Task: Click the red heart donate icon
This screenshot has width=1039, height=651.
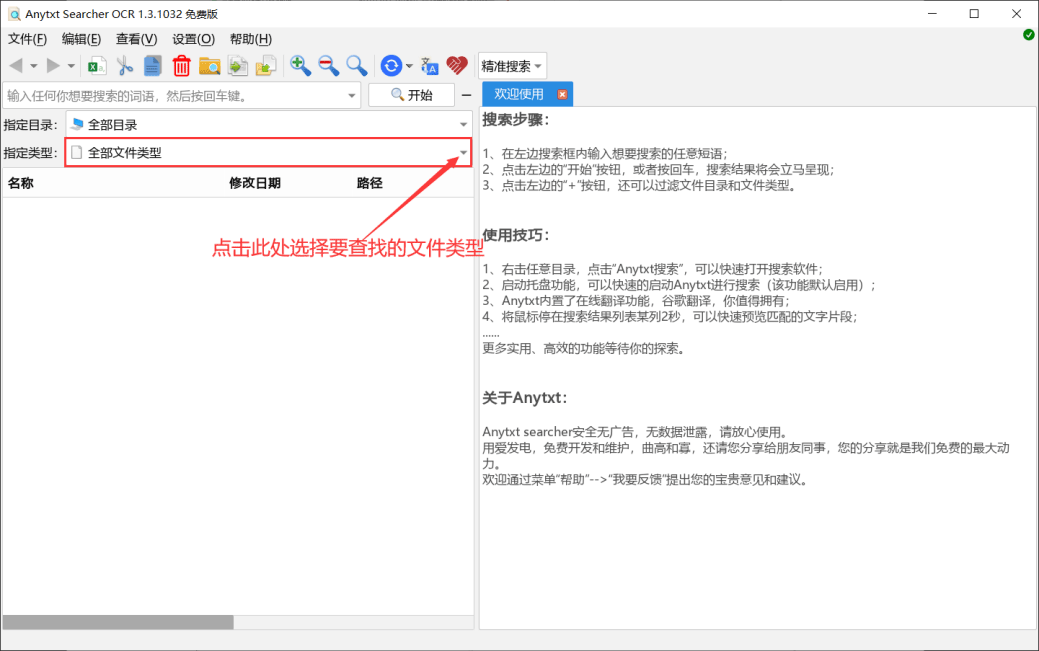Action: point(457,66)
